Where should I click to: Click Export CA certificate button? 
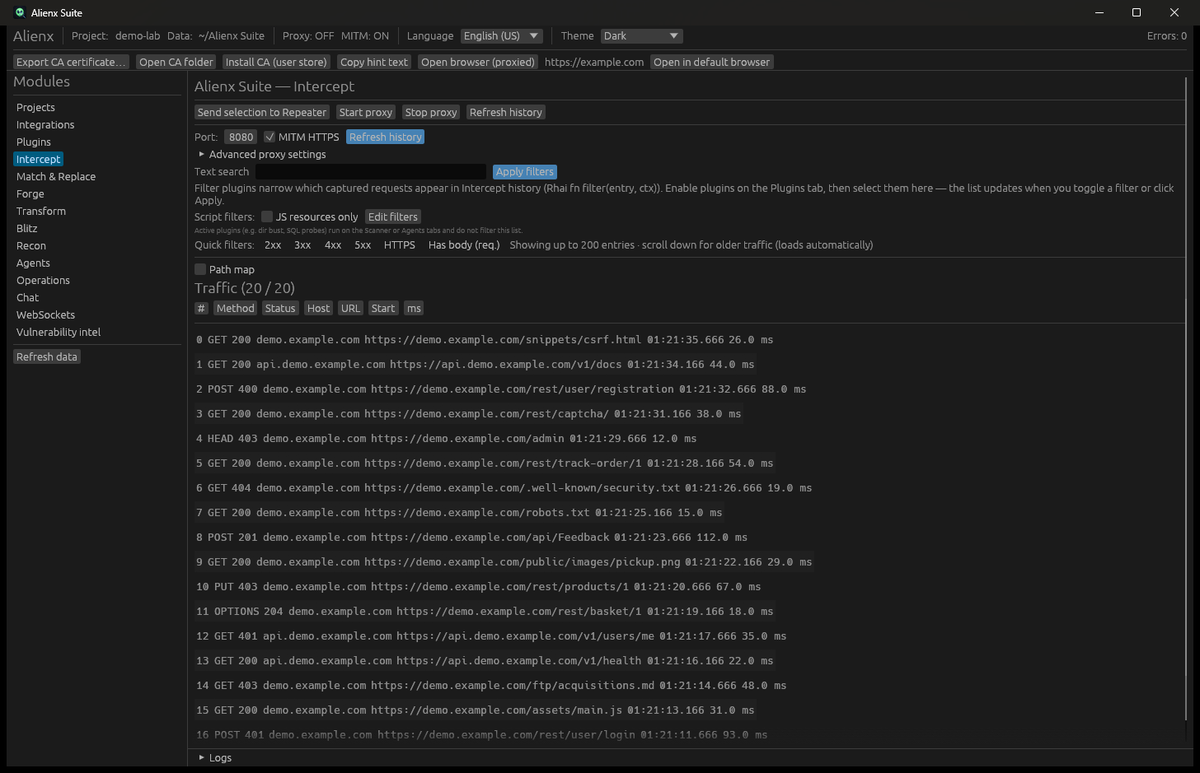pos(72,62)
